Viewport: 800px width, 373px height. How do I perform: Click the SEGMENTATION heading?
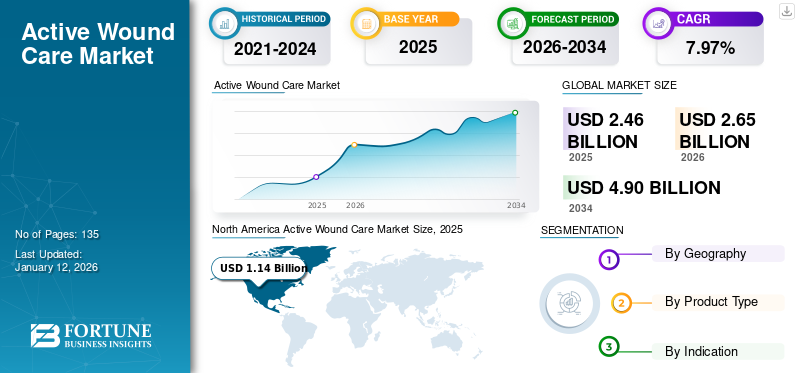point(582,230)
